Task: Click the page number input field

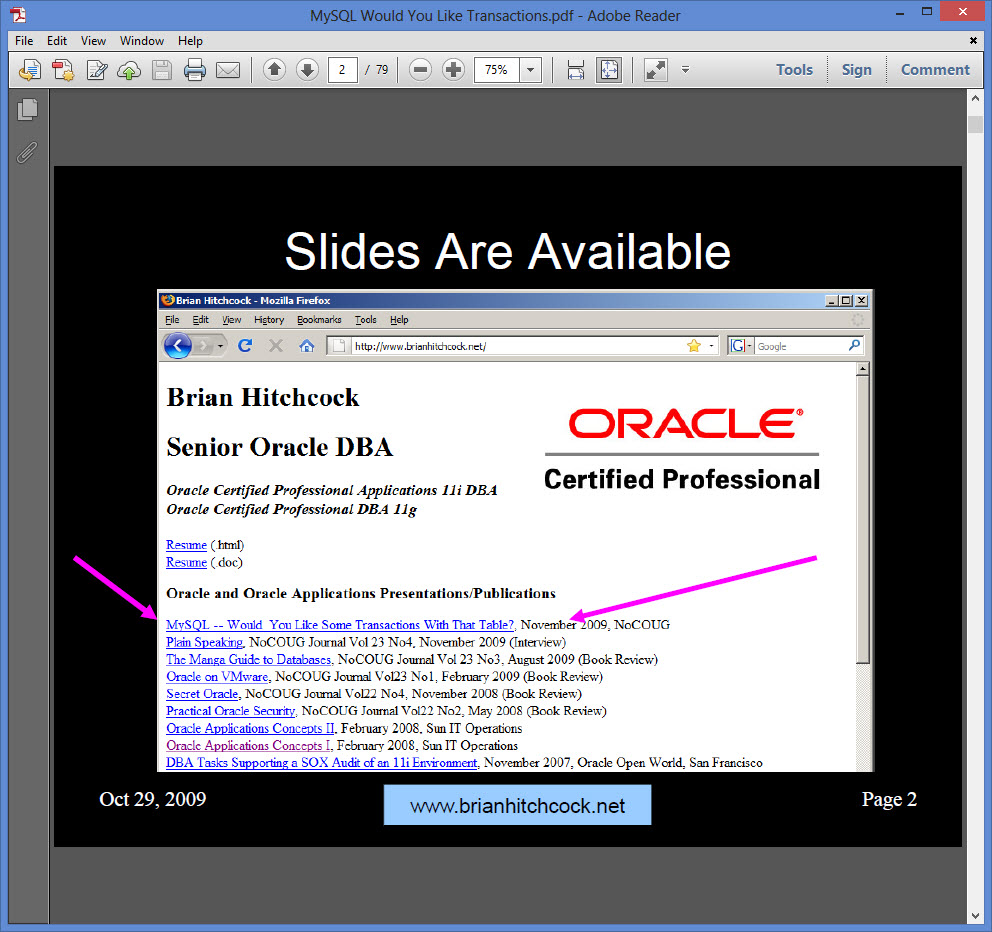Action: [342, 70]
